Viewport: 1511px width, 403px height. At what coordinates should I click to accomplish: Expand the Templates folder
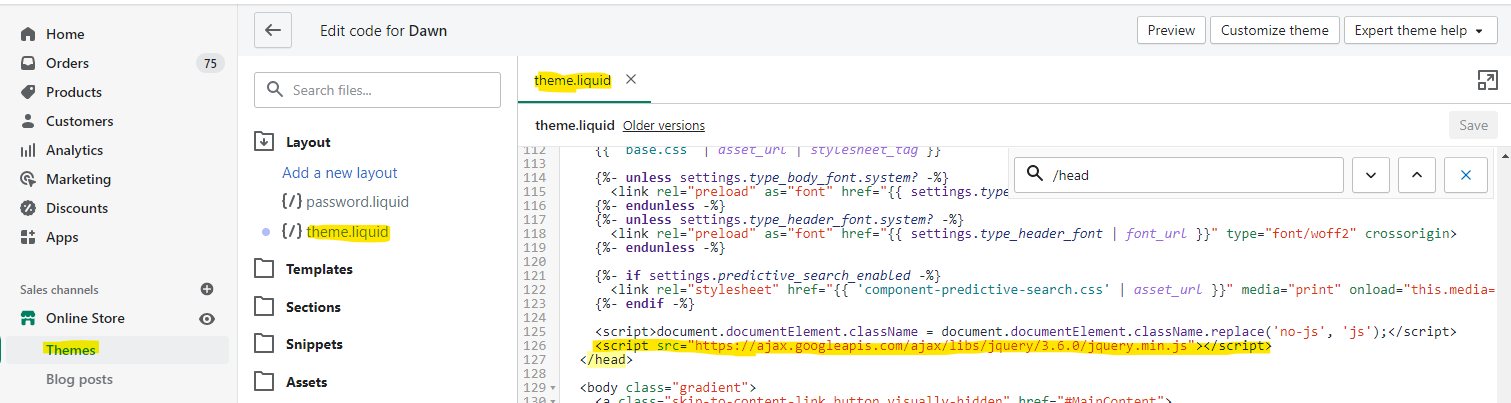pyautogui.click(x=264, y=269)
